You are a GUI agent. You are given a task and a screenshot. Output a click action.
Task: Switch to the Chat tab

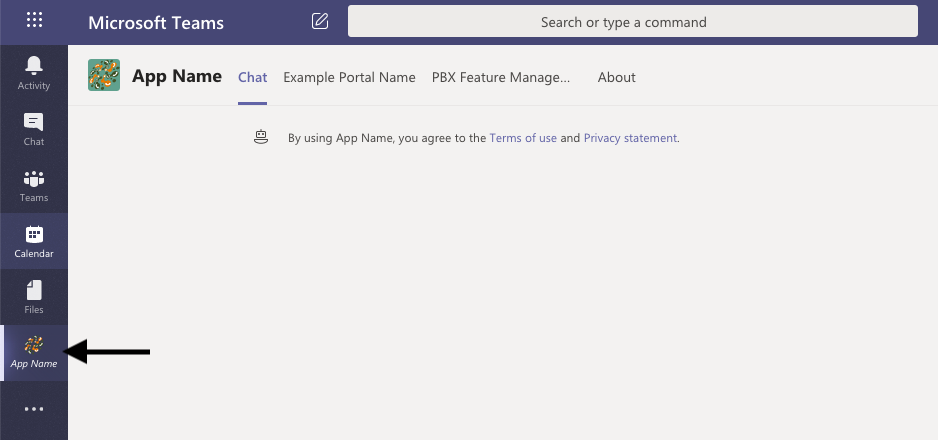click(252, 77)
